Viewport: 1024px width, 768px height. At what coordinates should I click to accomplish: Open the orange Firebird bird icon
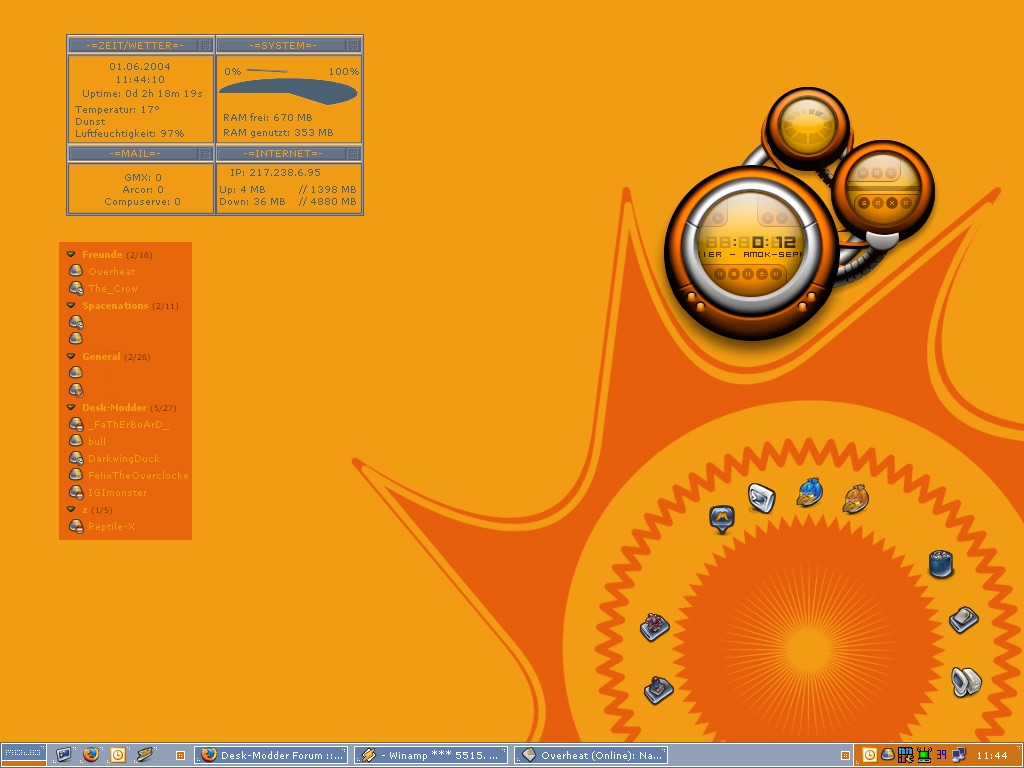point(856,499)
